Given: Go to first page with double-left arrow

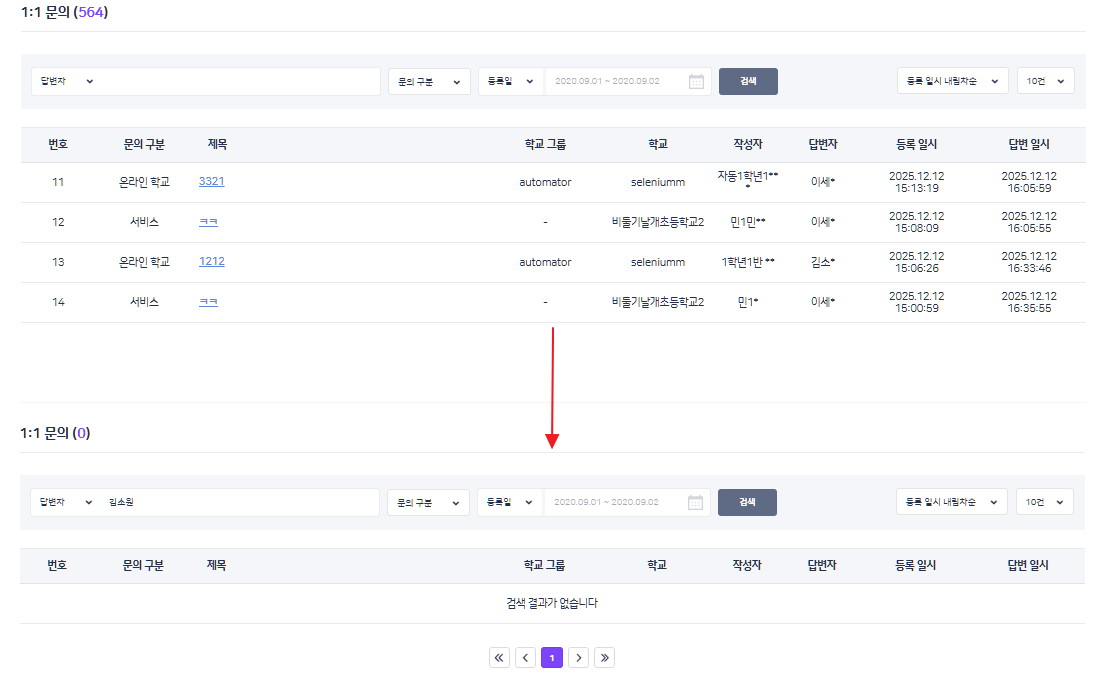Looking at the screenshot, I should [x=499, y=658].
